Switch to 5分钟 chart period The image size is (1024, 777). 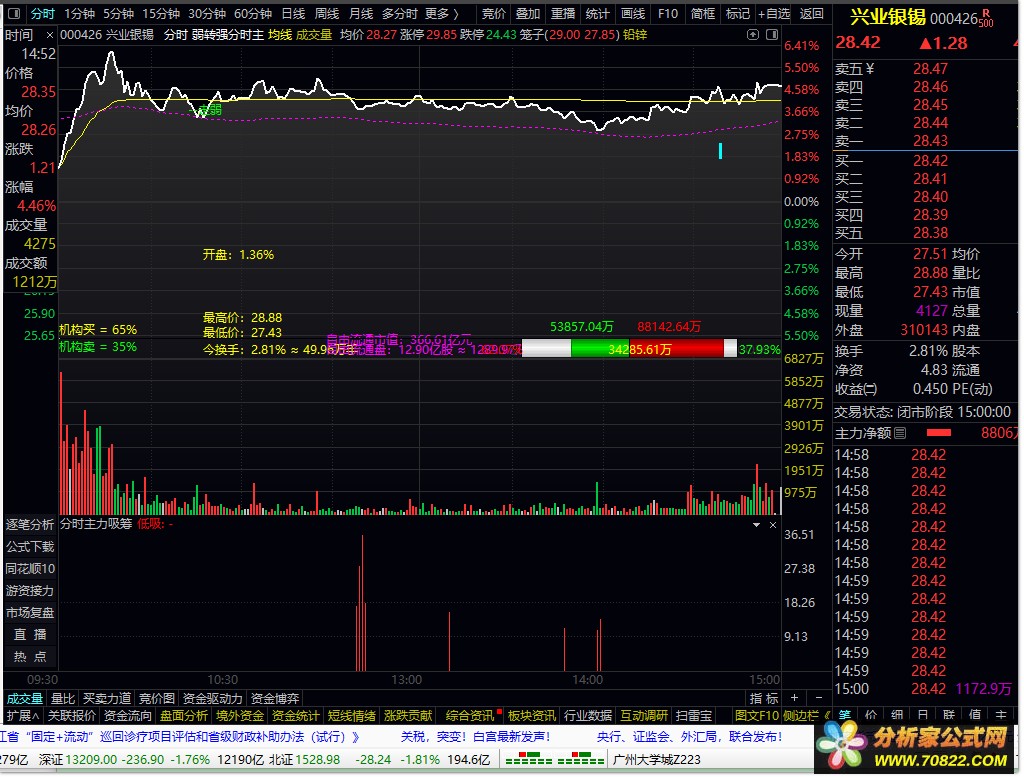tap(118, 14)
